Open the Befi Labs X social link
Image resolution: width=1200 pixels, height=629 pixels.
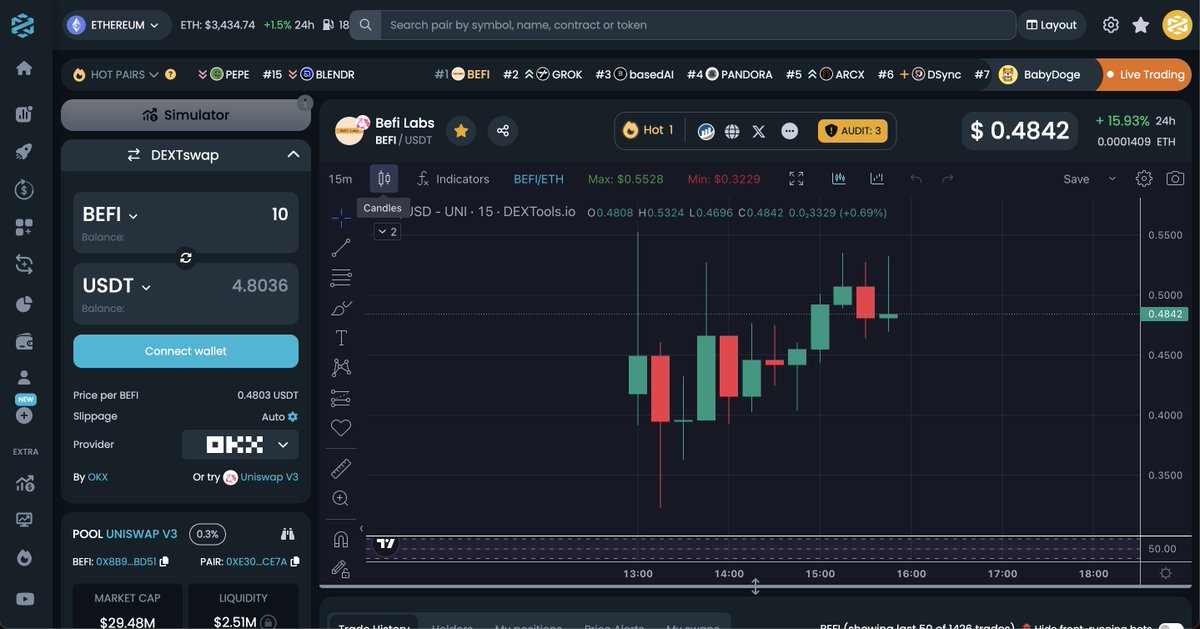758,131
